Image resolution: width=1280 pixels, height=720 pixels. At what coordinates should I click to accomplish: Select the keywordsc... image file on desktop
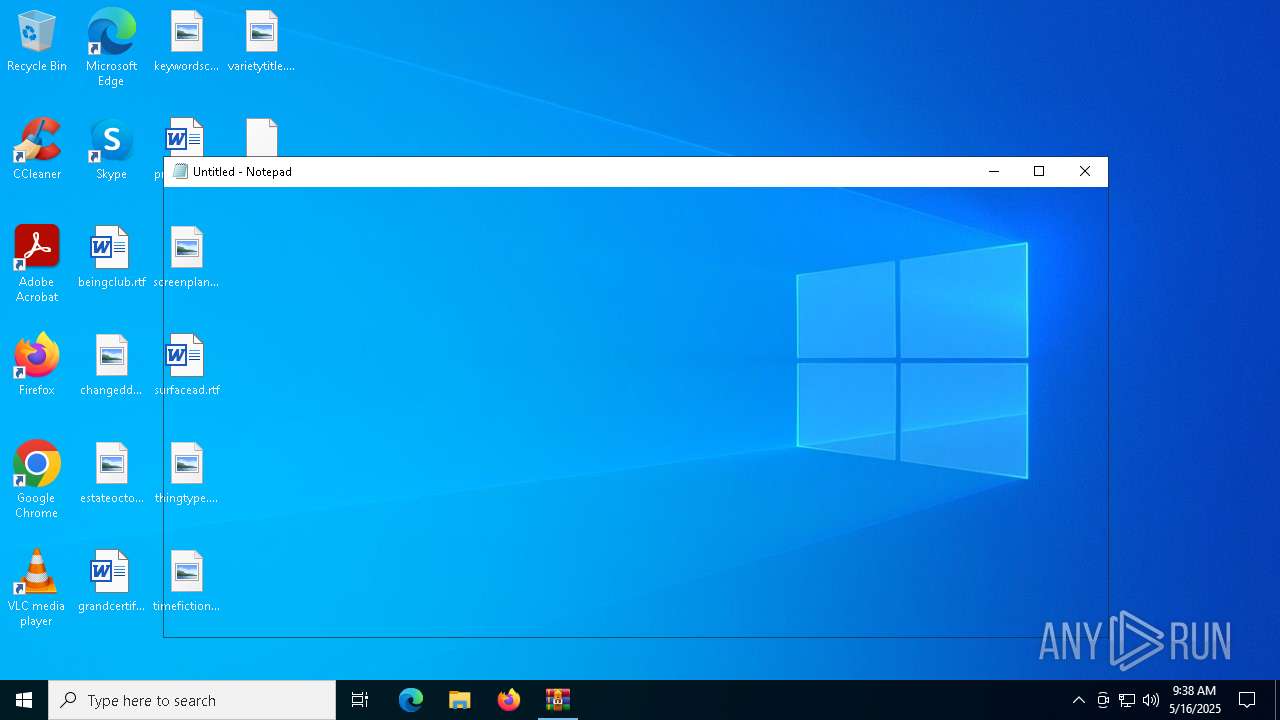point(186,42)
